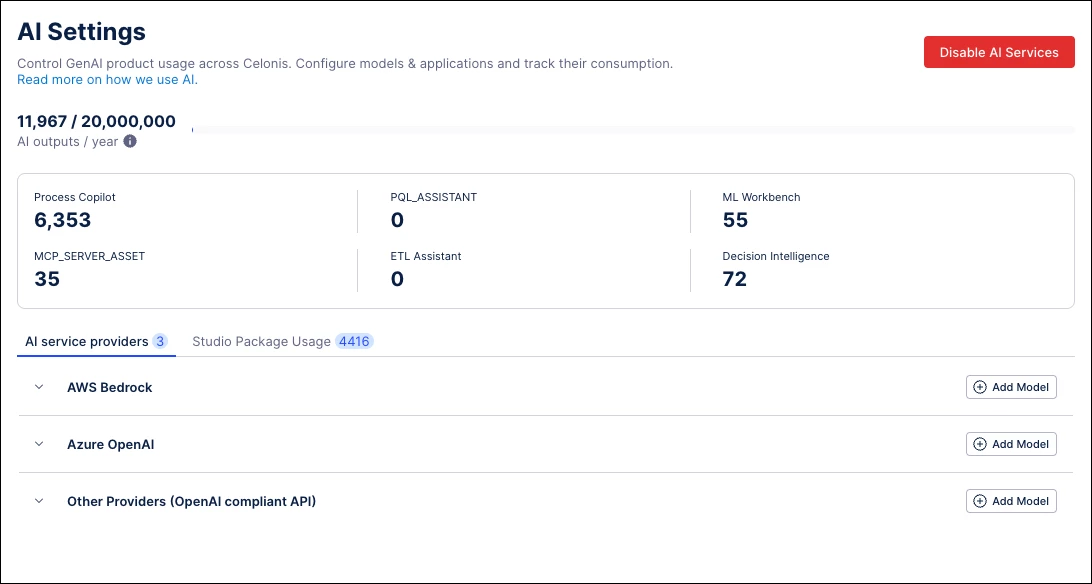Viewport: 1092px width, 584px height.
Task: Select the Process Copilot usage count
Action: [62, 220]
